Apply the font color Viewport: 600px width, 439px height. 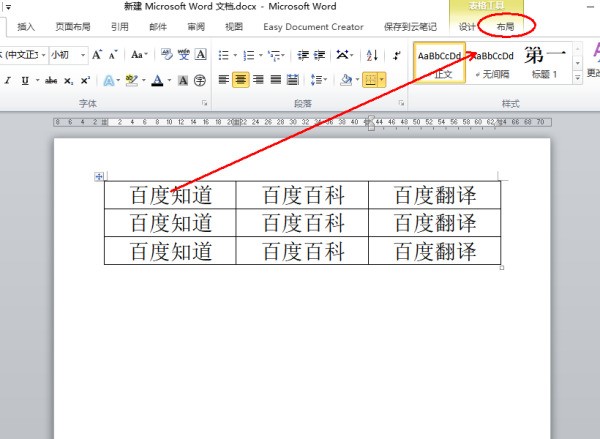click(x=157, y=80)
